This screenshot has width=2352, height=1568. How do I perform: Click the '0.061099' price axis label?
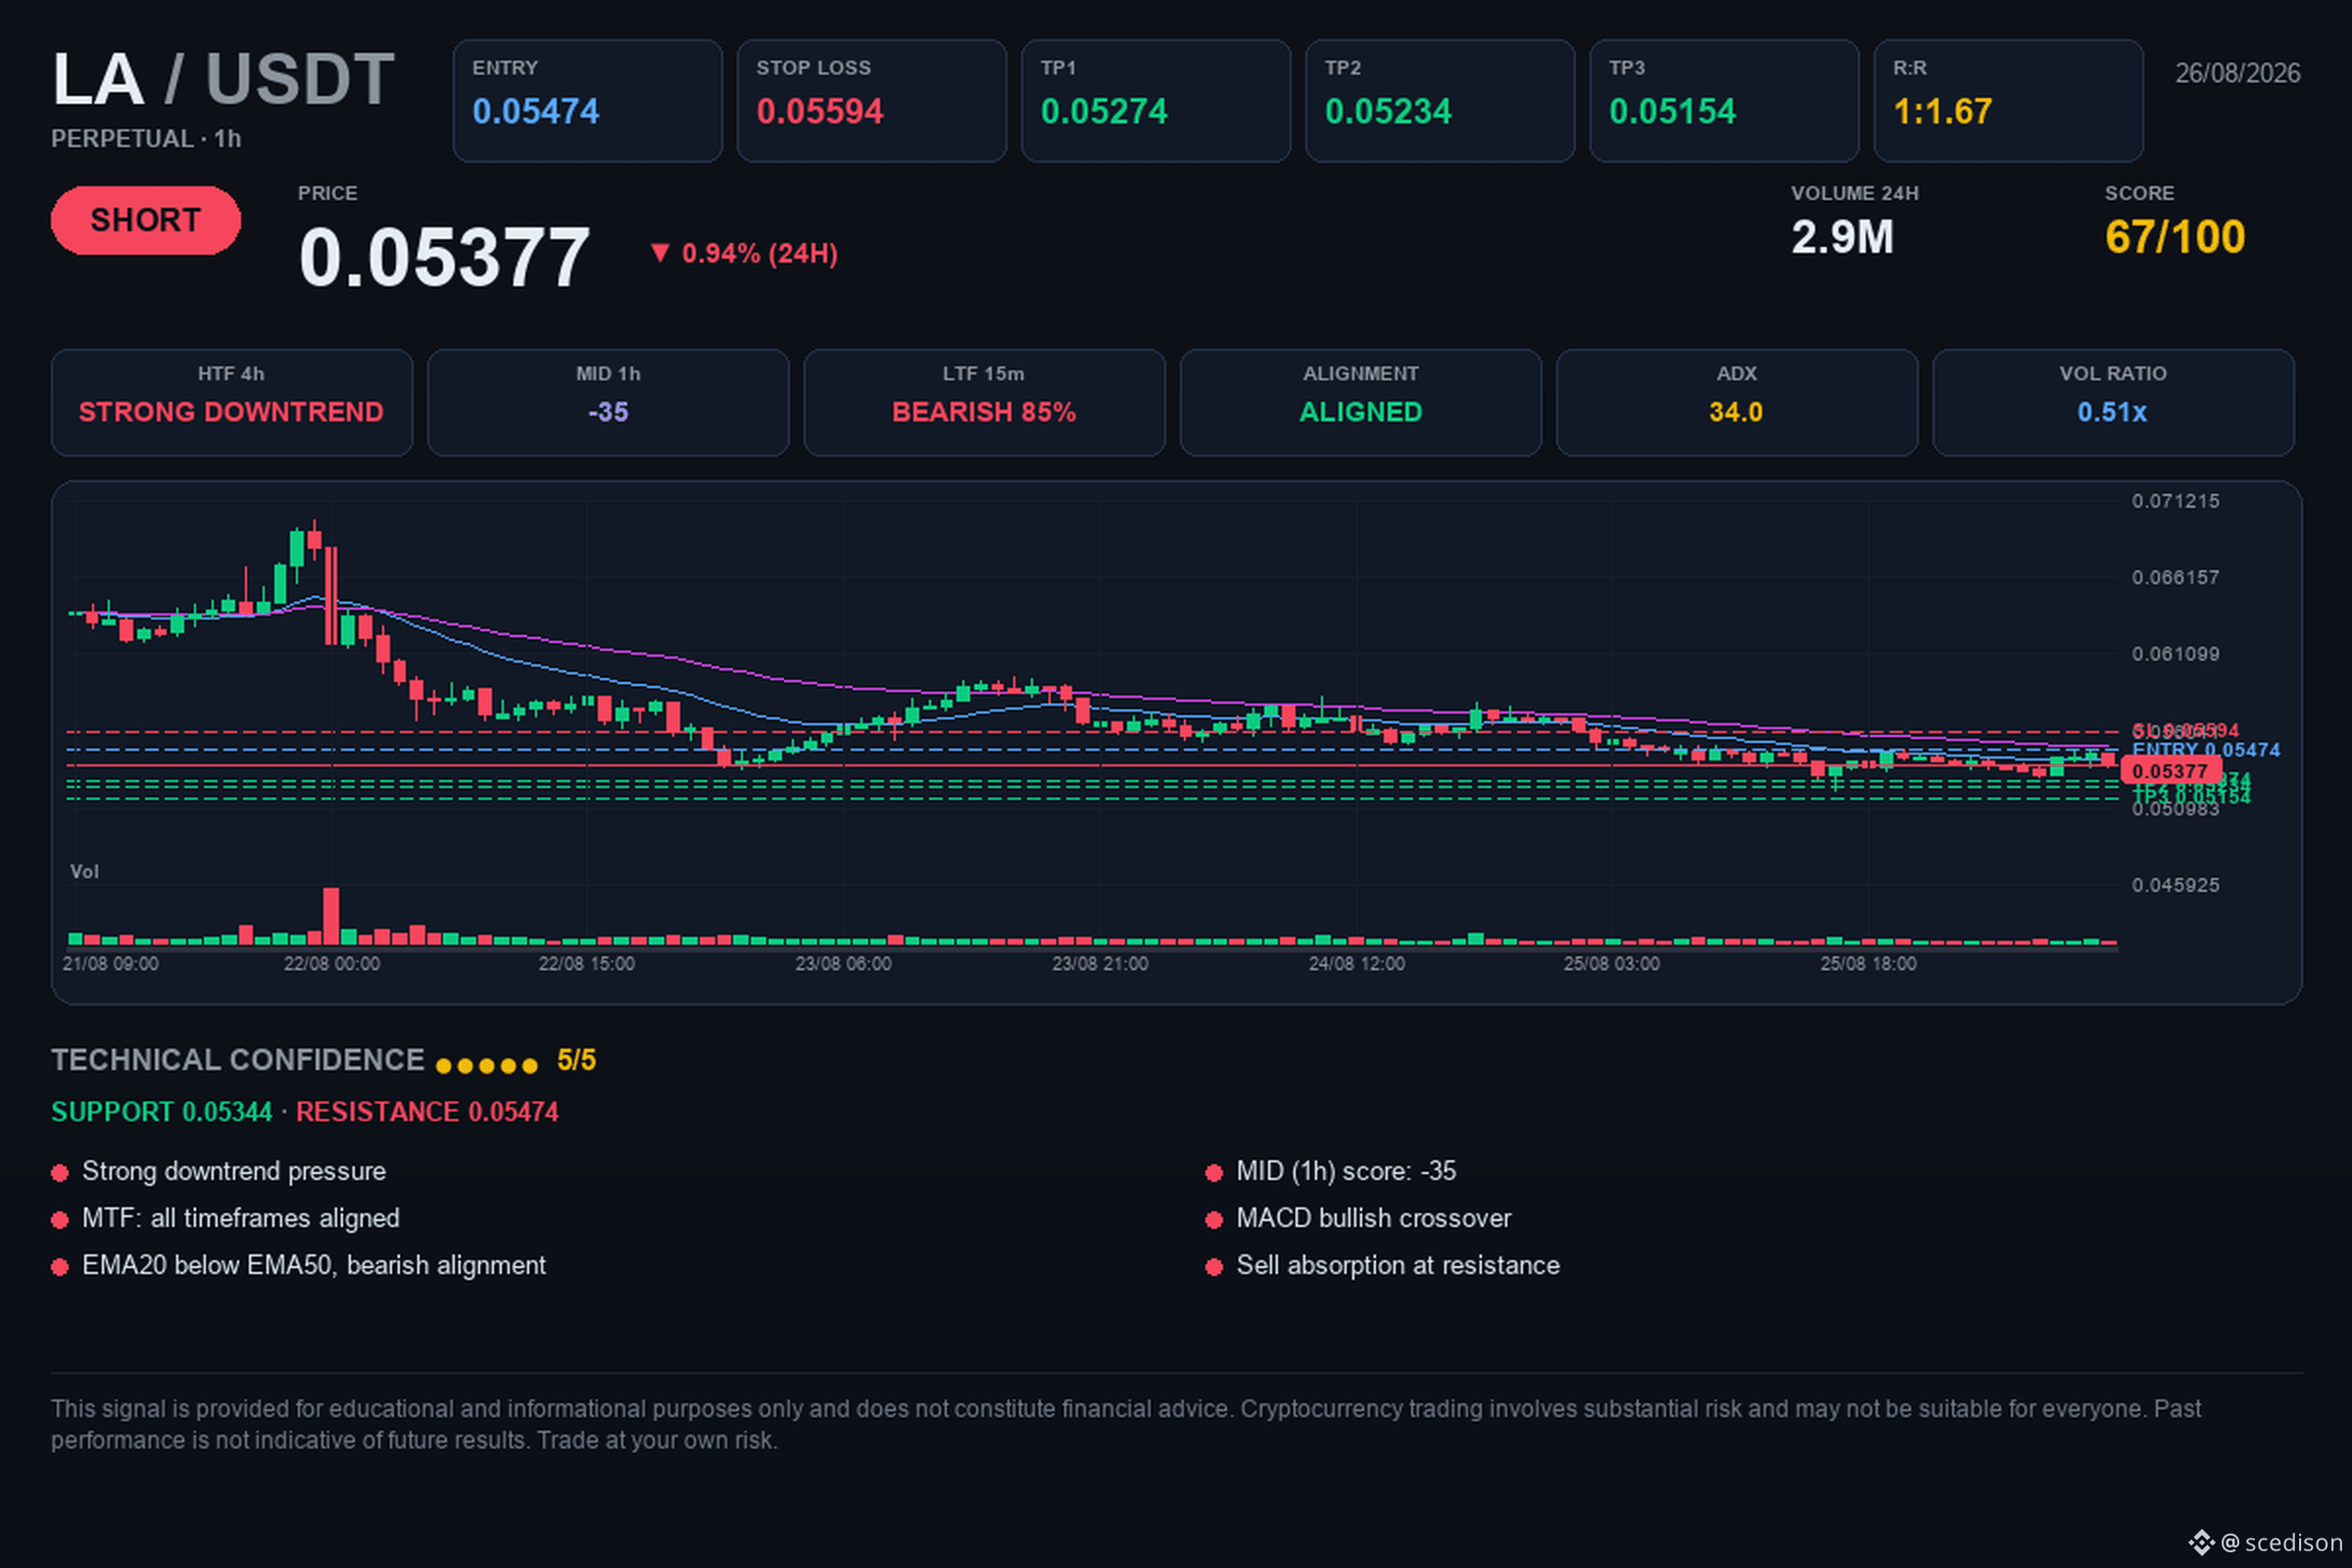[x=2175, y=654]
